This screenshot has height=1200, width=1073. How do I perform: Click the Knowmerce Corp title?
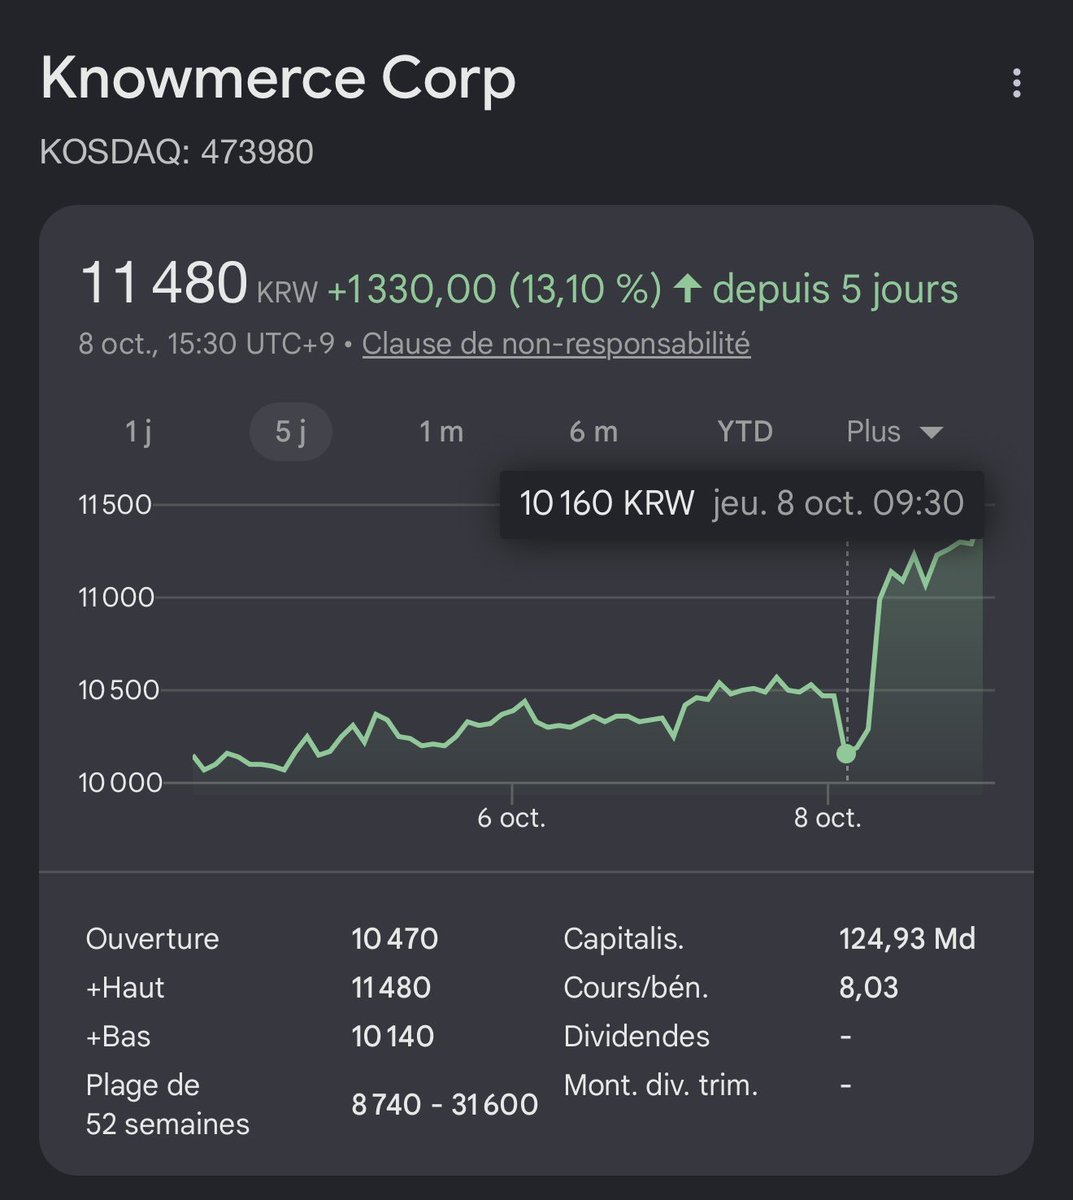(278, 79)
